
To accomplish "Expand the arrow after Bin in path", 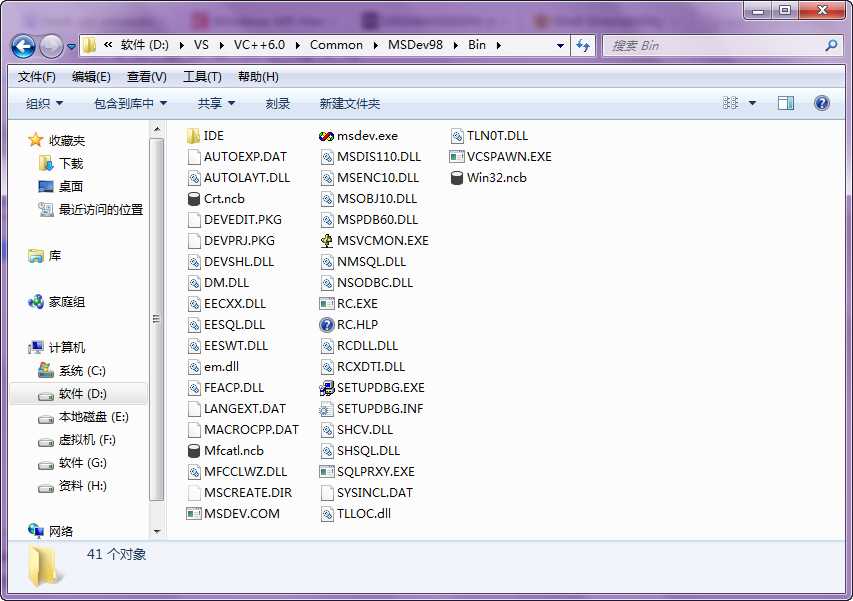I will [498, 46].
